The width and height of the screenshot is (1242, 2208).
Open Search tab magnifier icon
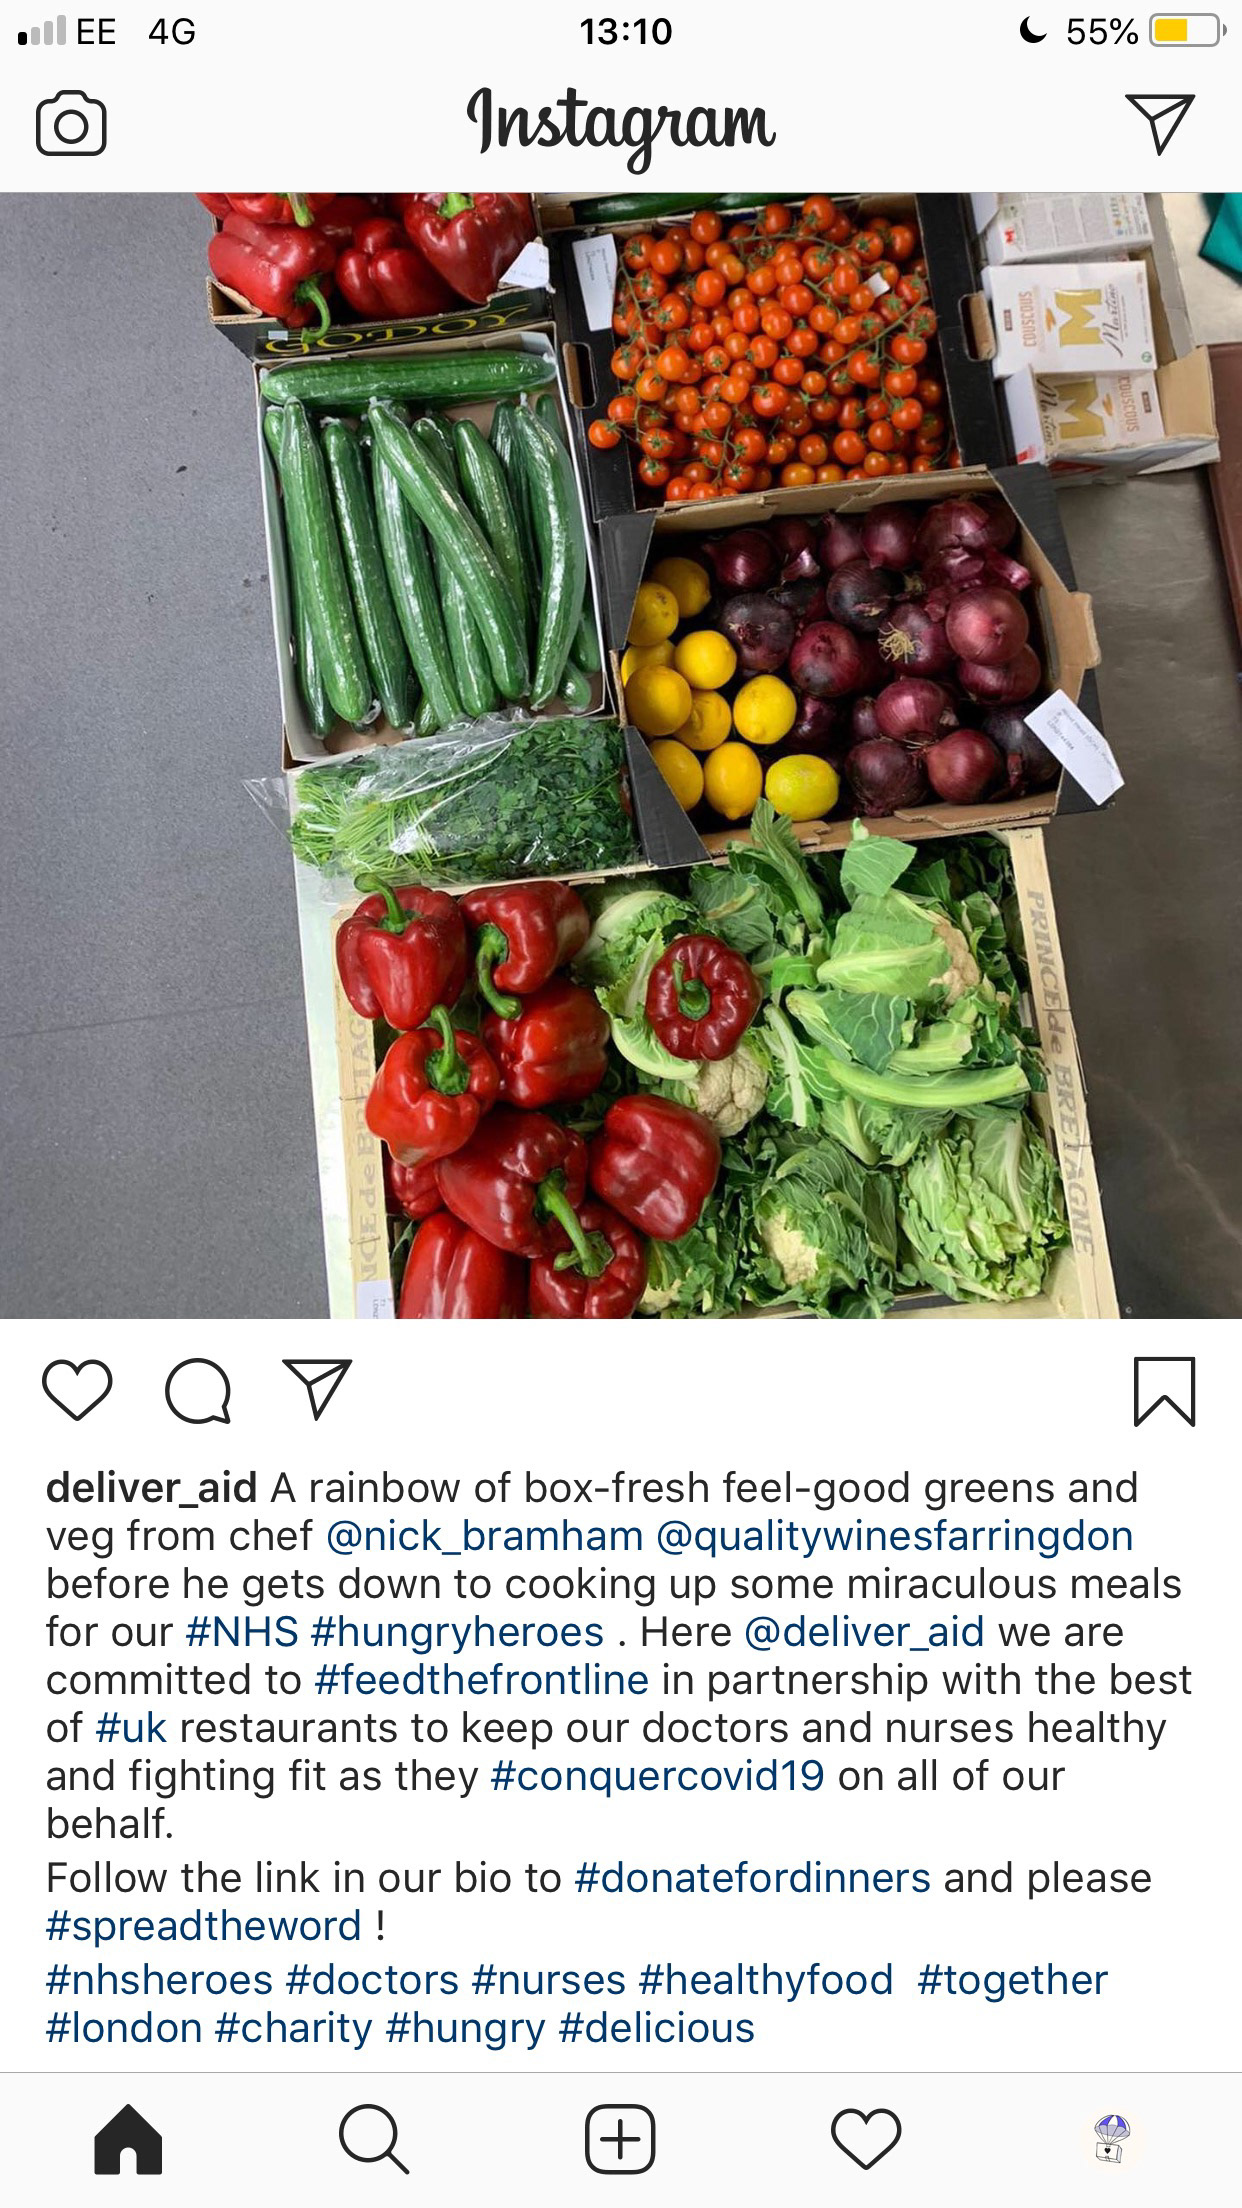374,2139
